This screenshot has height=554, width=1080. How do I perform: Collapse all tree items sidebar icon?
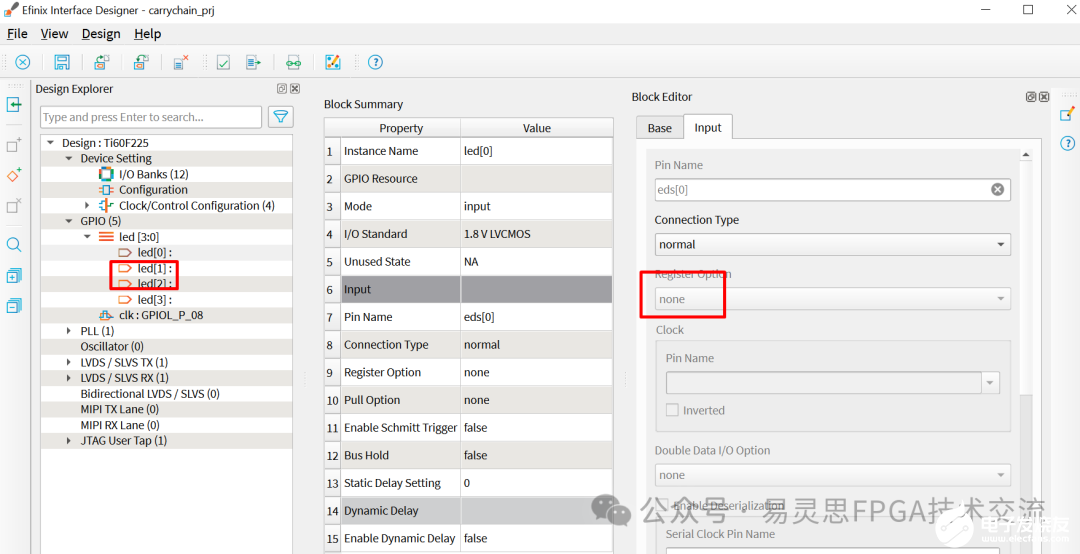tap(14, 306)
